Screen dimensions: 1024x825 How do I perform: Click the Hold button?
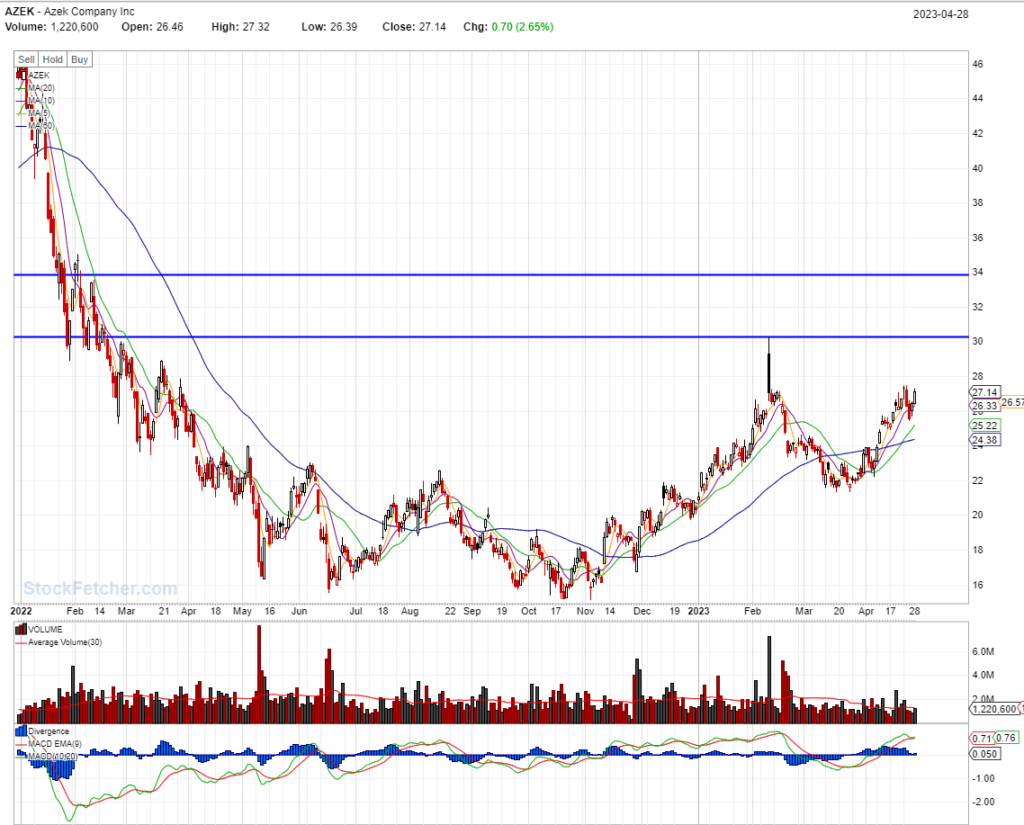53,59
